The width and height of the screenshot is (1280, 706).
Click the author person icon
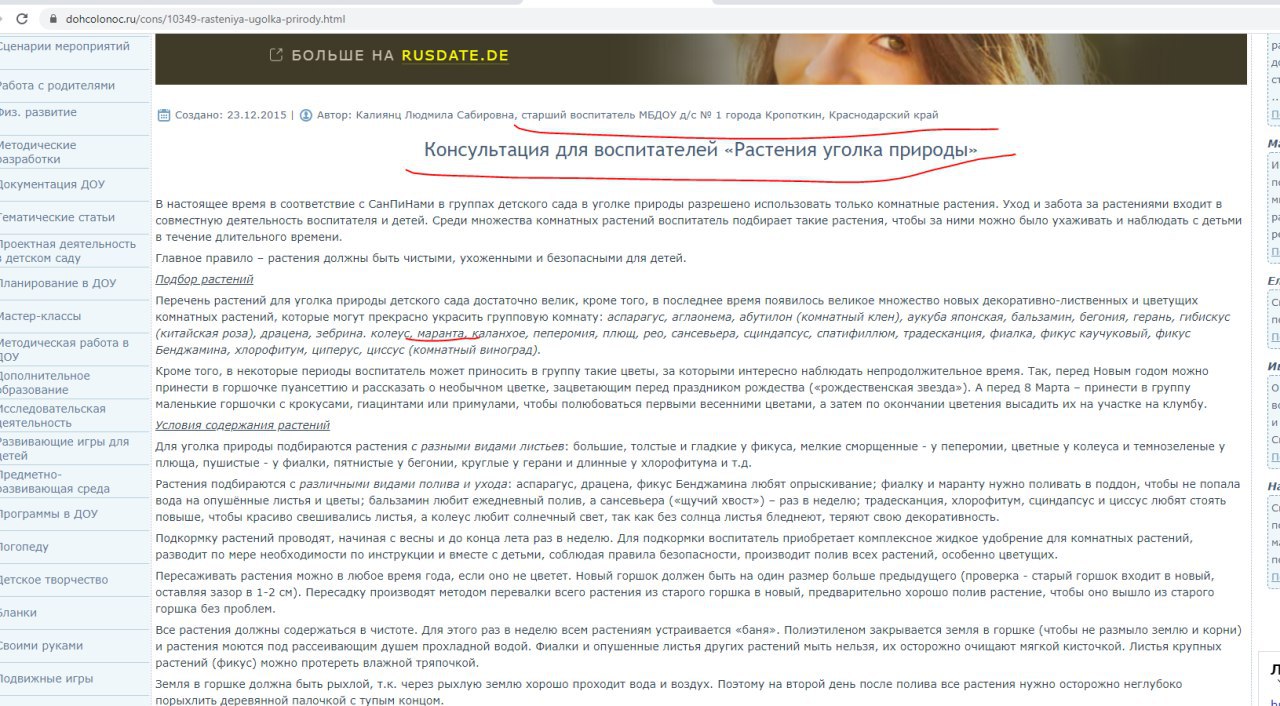tap(306, 115)
